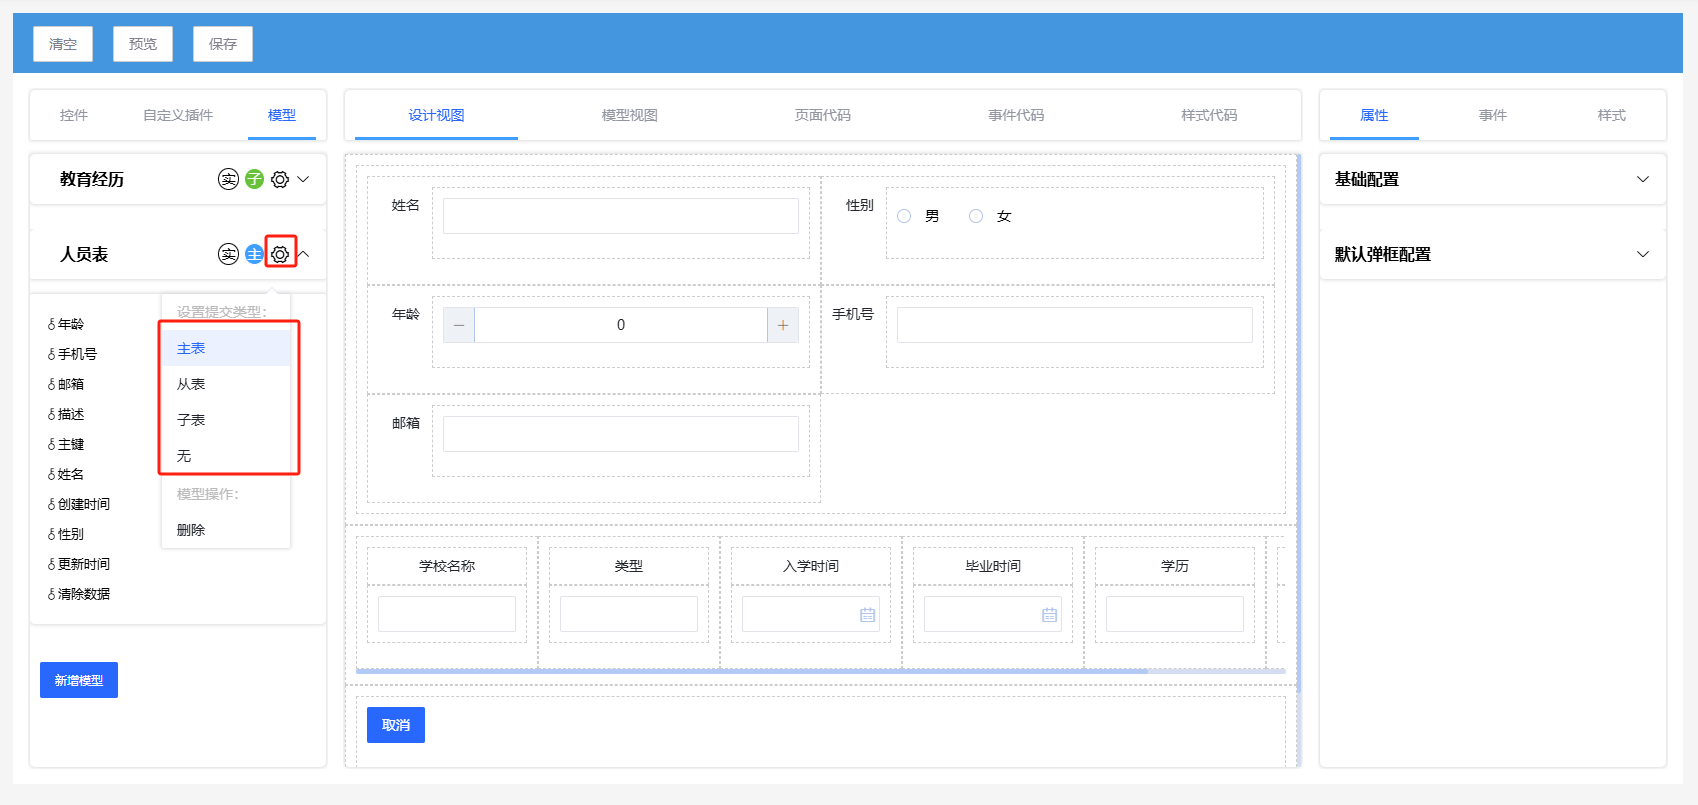The width and height of the screenshot is (1698, 805).
Task: Click the 实 icon next to 教育经历
Action: pyautogui.click(x=228, y=179)
